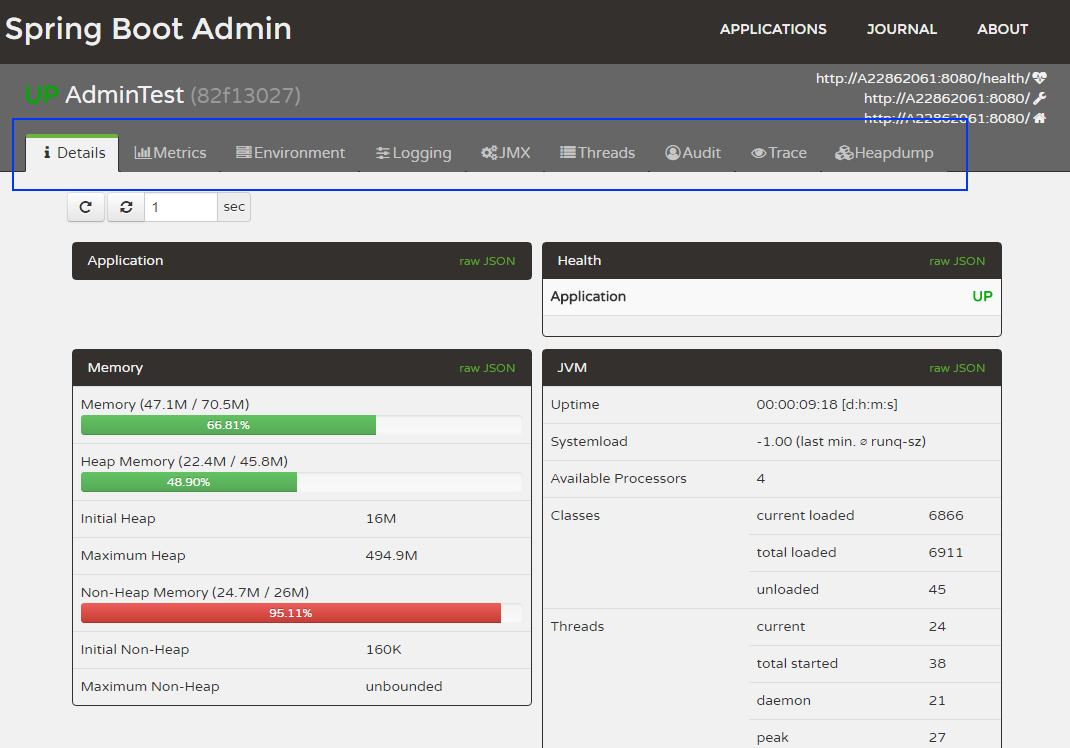Click the single refresh arrow button

coord(86,207)
